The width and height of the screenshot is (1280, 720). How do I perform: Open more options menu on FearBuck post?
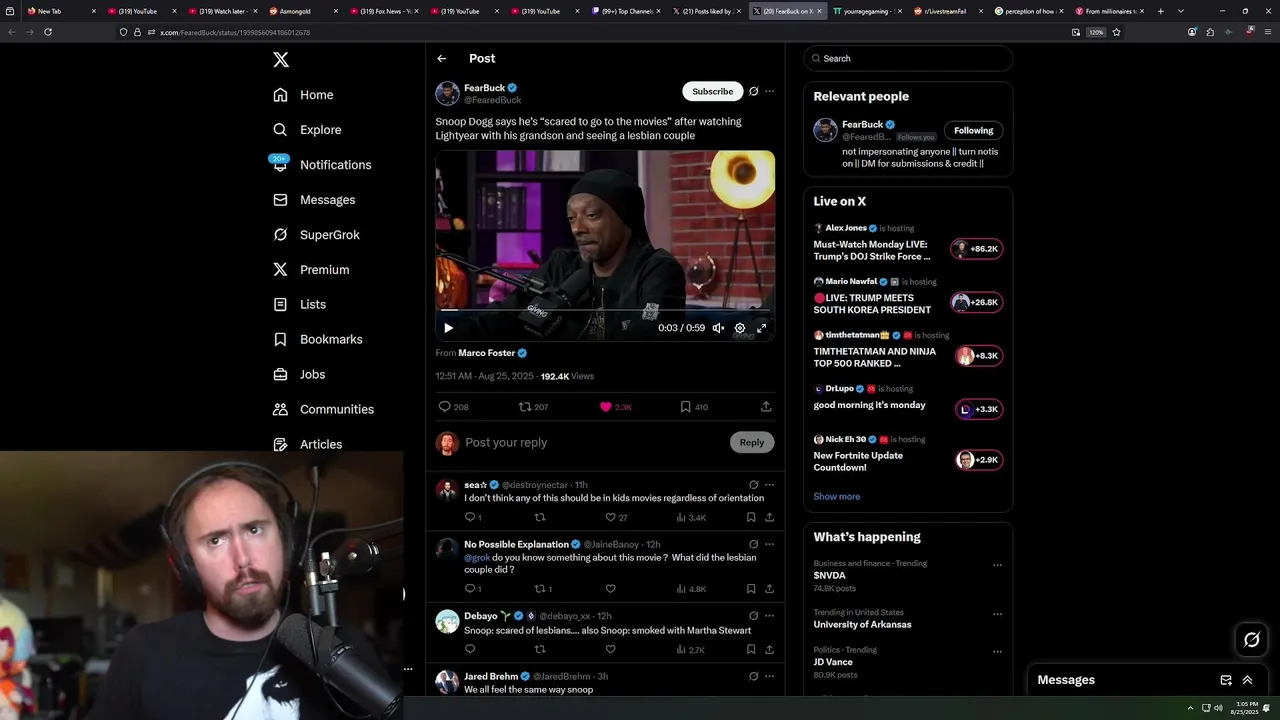769,91
